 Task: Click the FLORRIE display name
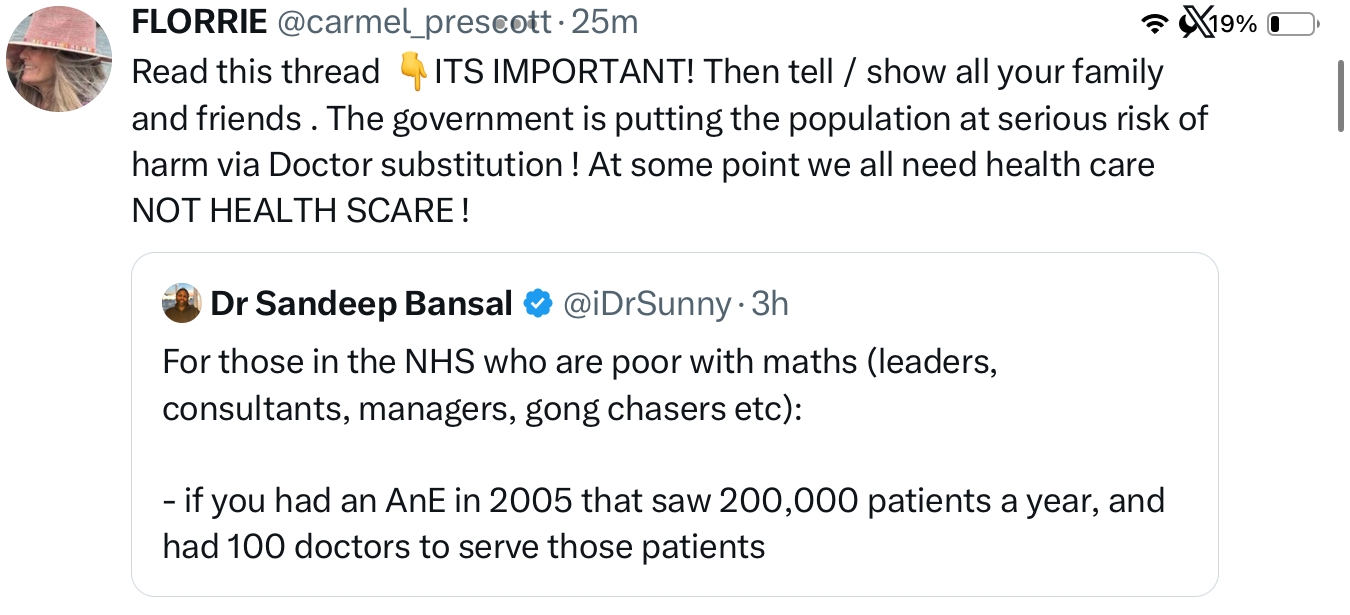pos(199,21)
